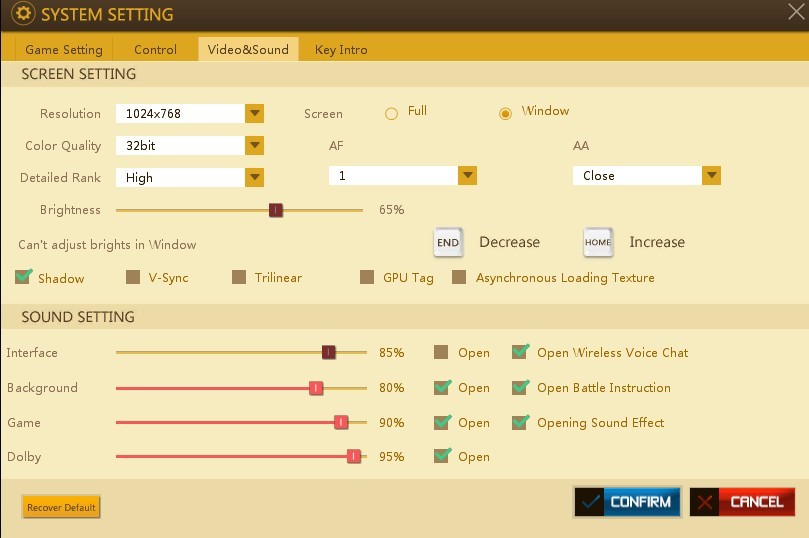Click the HOME key icon for Increase
The width and height of the screenshot is (809, 538).
[598, 242]
